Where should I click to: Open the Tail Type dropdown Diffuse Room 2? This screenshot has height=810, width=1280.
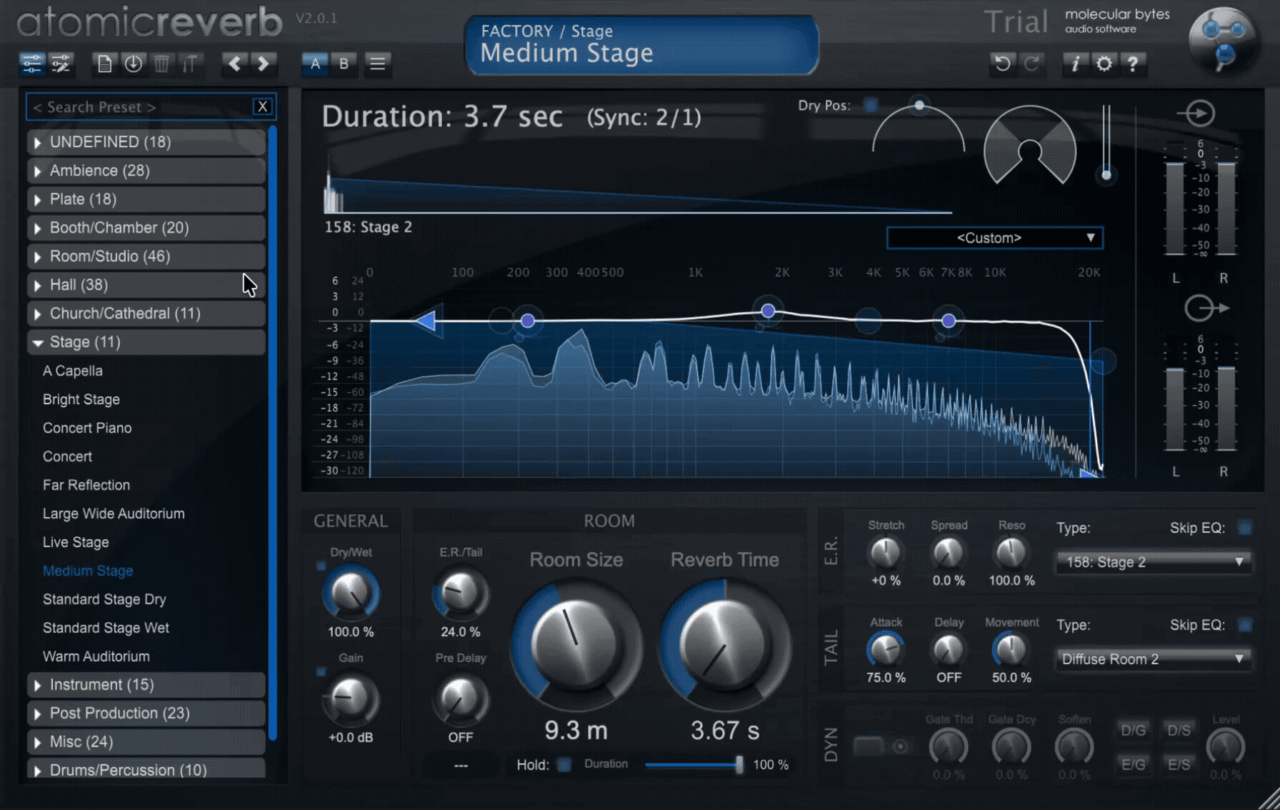tap(1154, 659)
